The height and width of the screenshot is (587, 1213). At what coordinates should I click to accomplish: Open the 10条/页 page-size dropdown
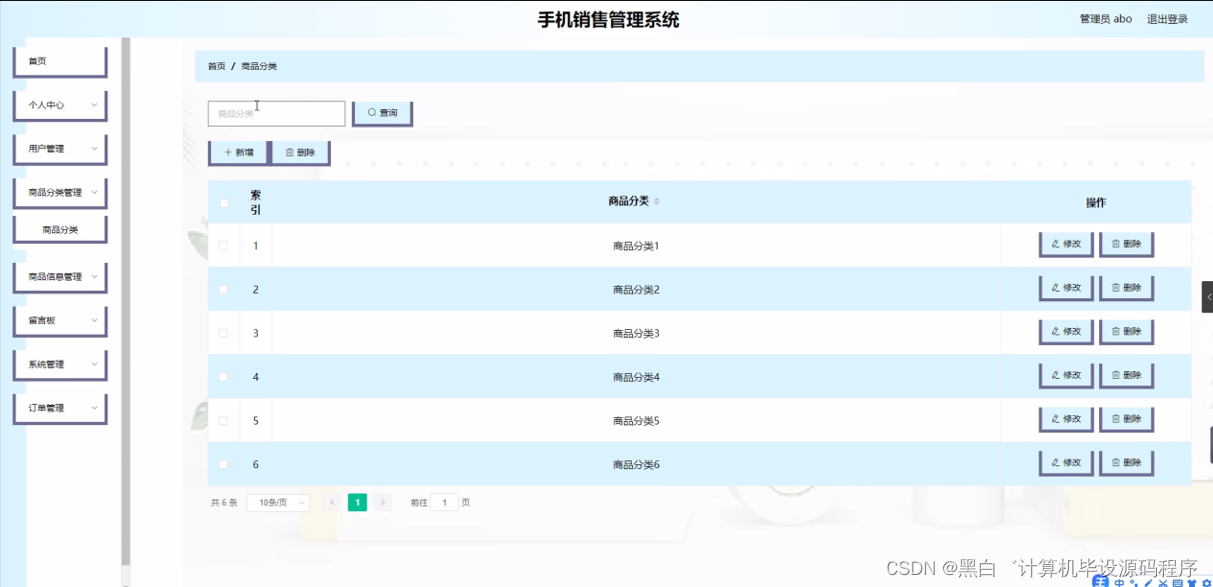click(x=277, y=502)
